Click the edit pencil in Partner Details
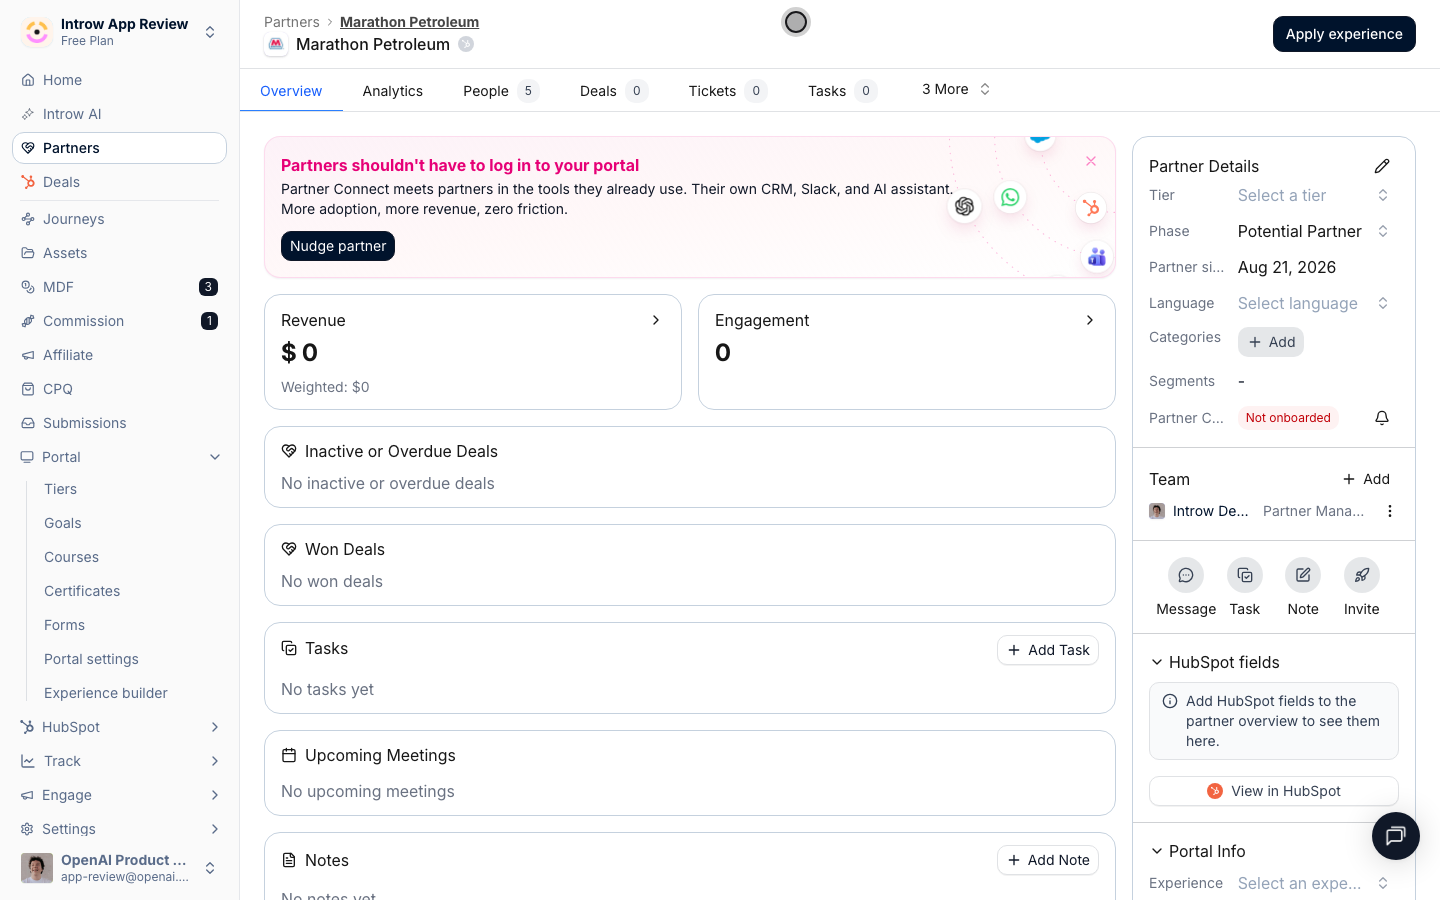Screen dimensions: 1440x900 (1382, 166)
